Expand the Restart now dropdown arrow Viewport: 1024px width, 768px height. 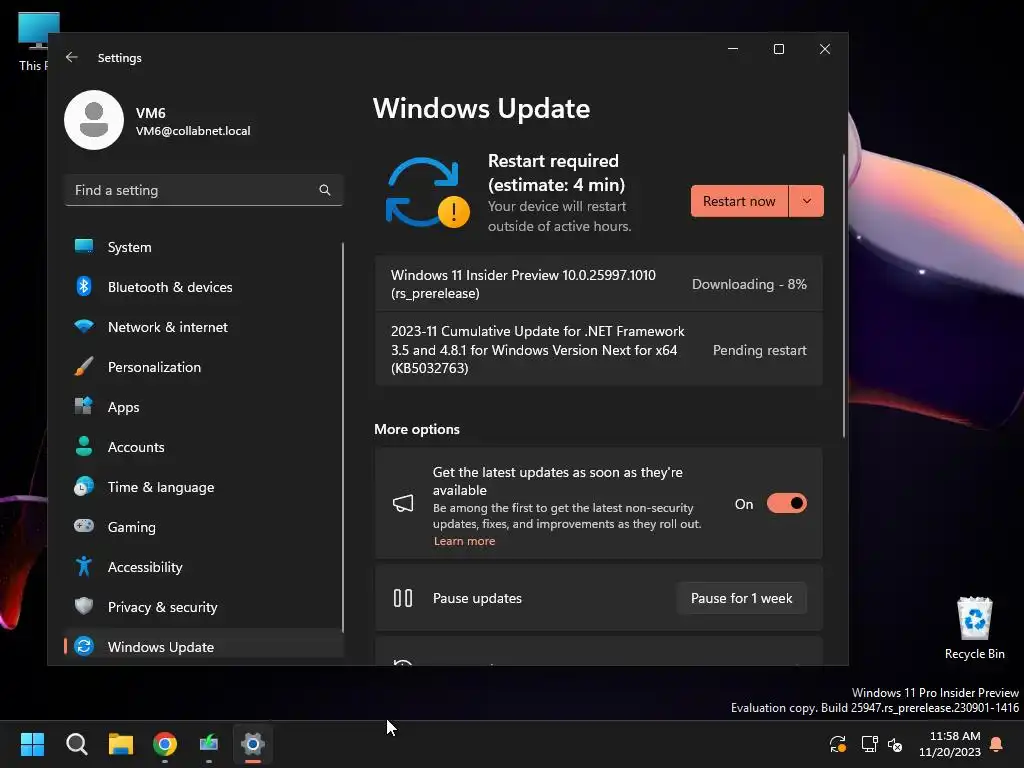pyautogui.click(x=807, y=201)
